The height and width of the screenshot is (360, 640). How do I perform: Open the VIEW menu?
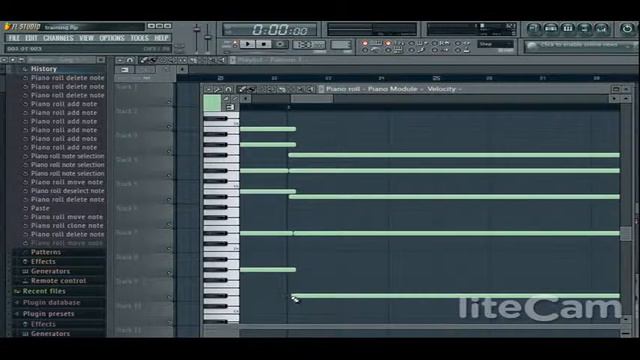tap(86, 38)
